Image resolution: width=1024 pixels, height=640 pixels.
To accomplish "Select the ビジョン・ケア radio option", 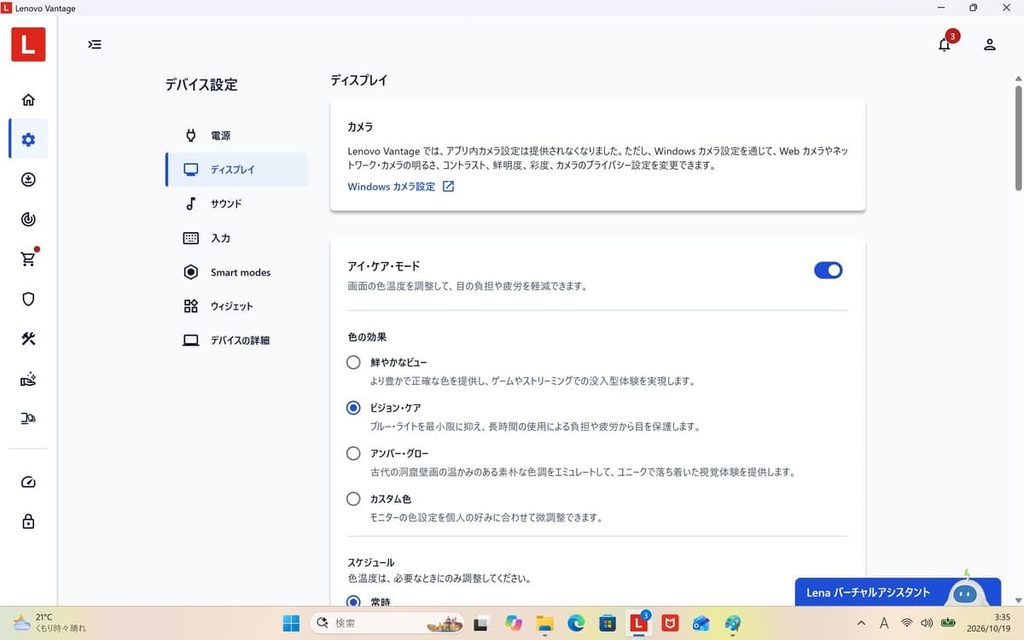I will (x=353, y=408).
